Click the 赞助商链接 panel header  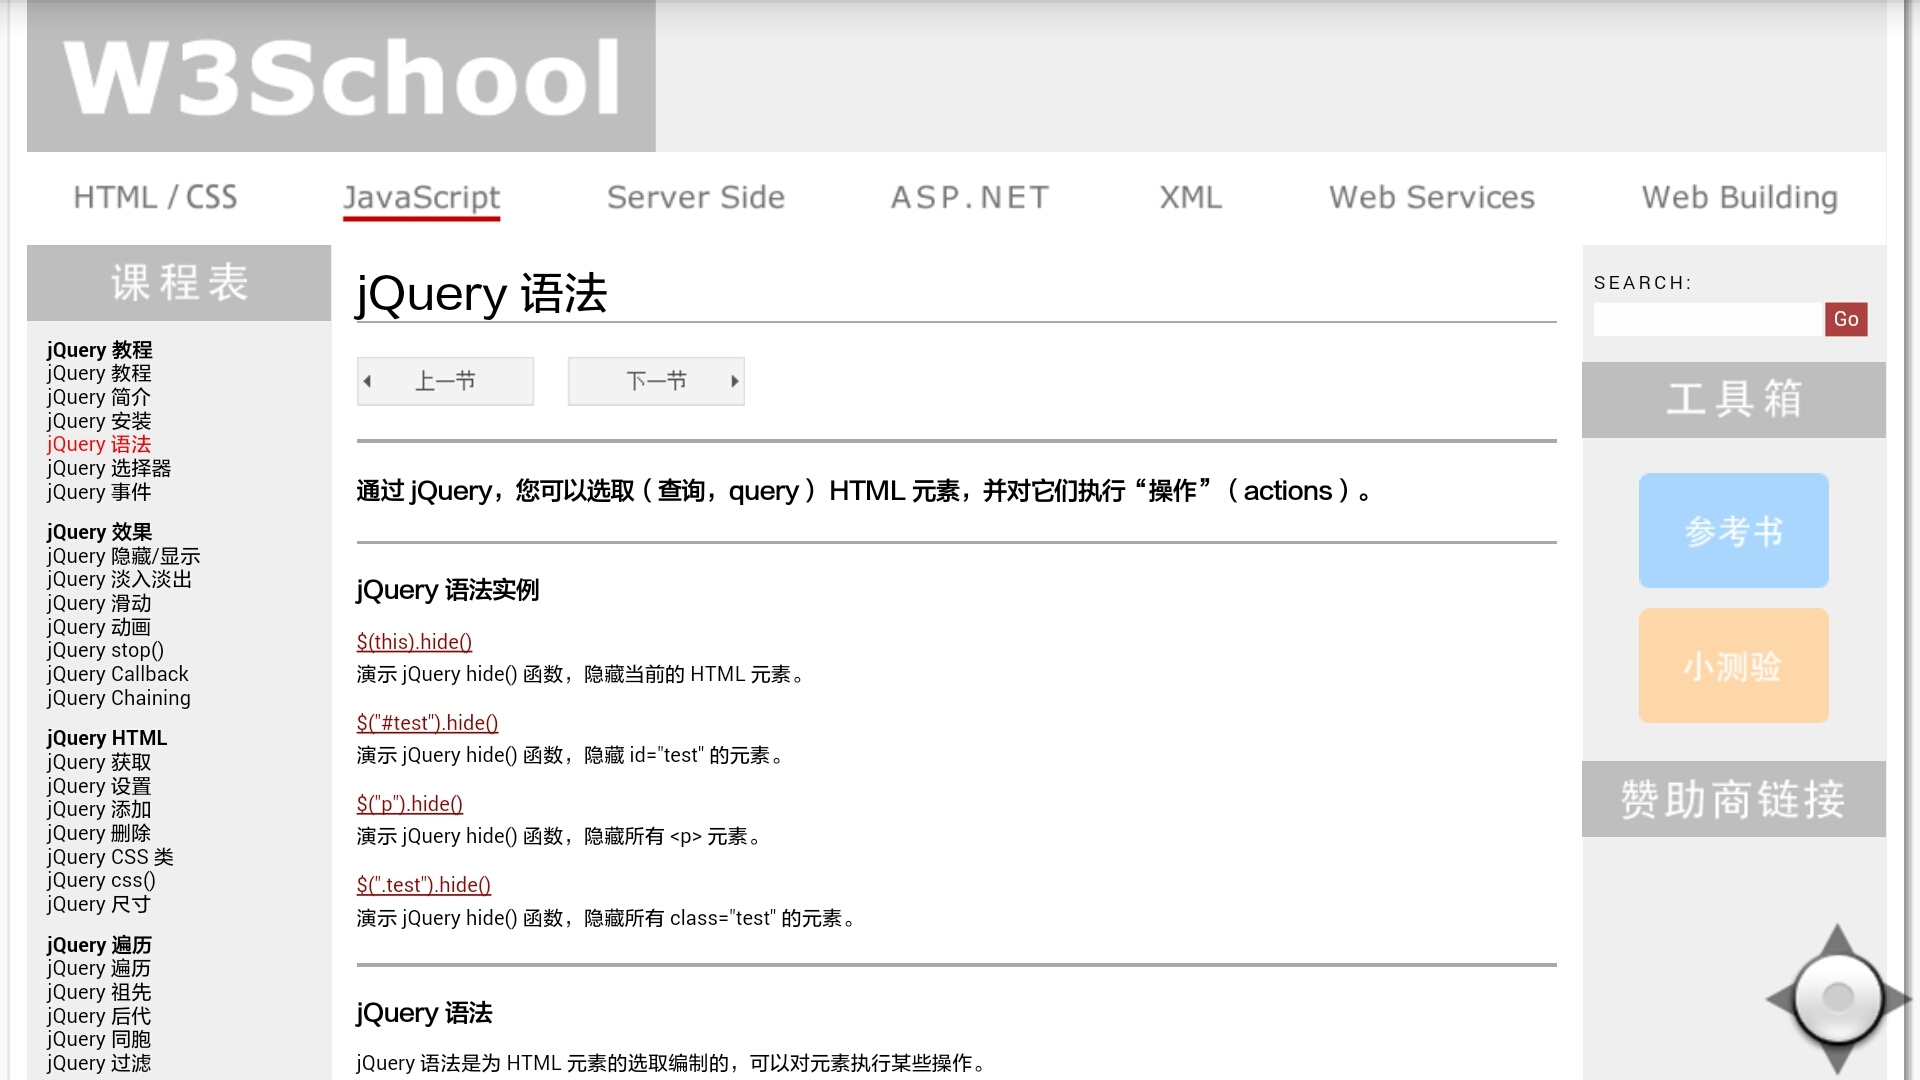coord(1734,799)
